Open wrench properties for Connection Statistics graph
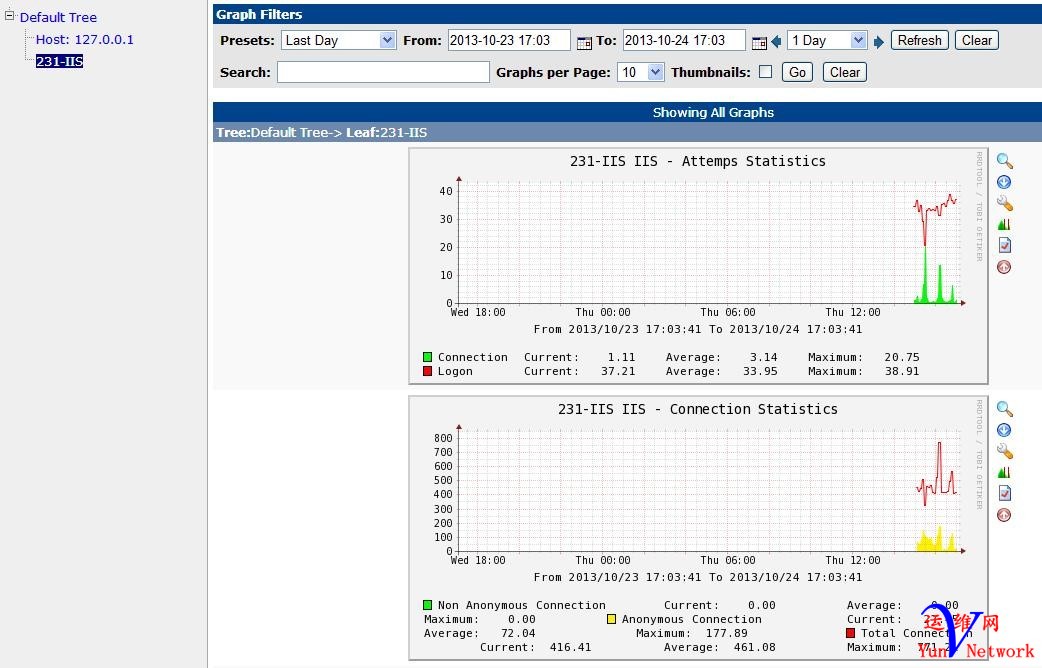Screen dimensions: 1042x668 tap(1005, 451)
